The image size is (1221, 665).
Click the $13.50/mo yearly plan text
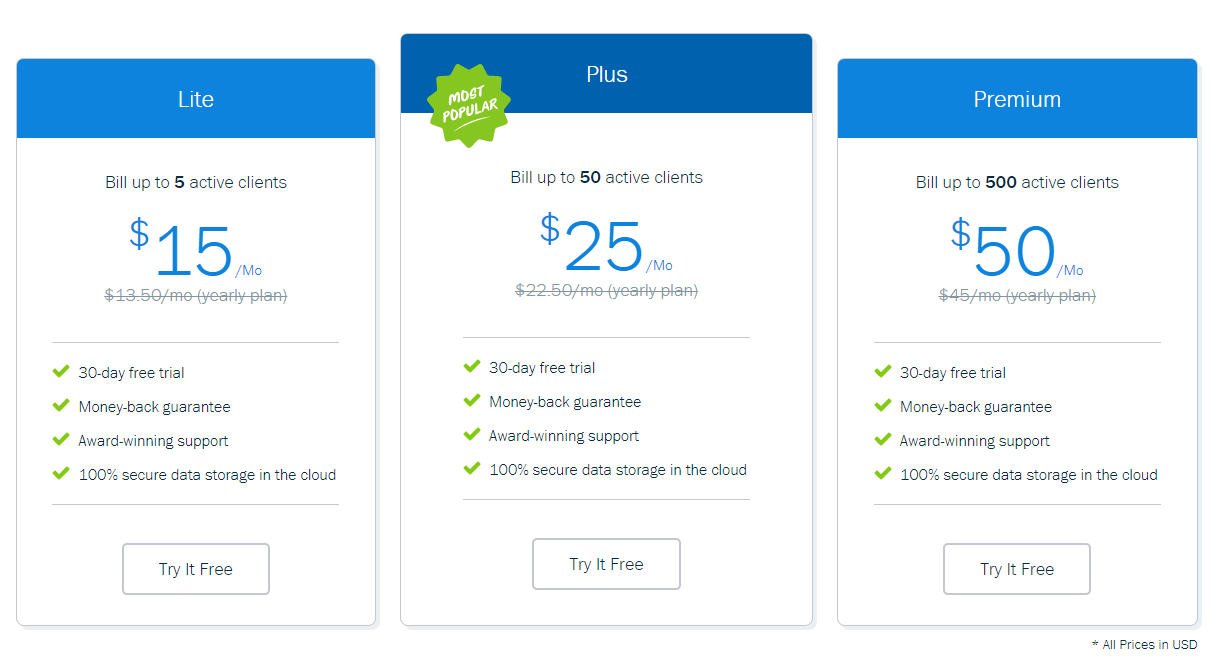(196, 296)
